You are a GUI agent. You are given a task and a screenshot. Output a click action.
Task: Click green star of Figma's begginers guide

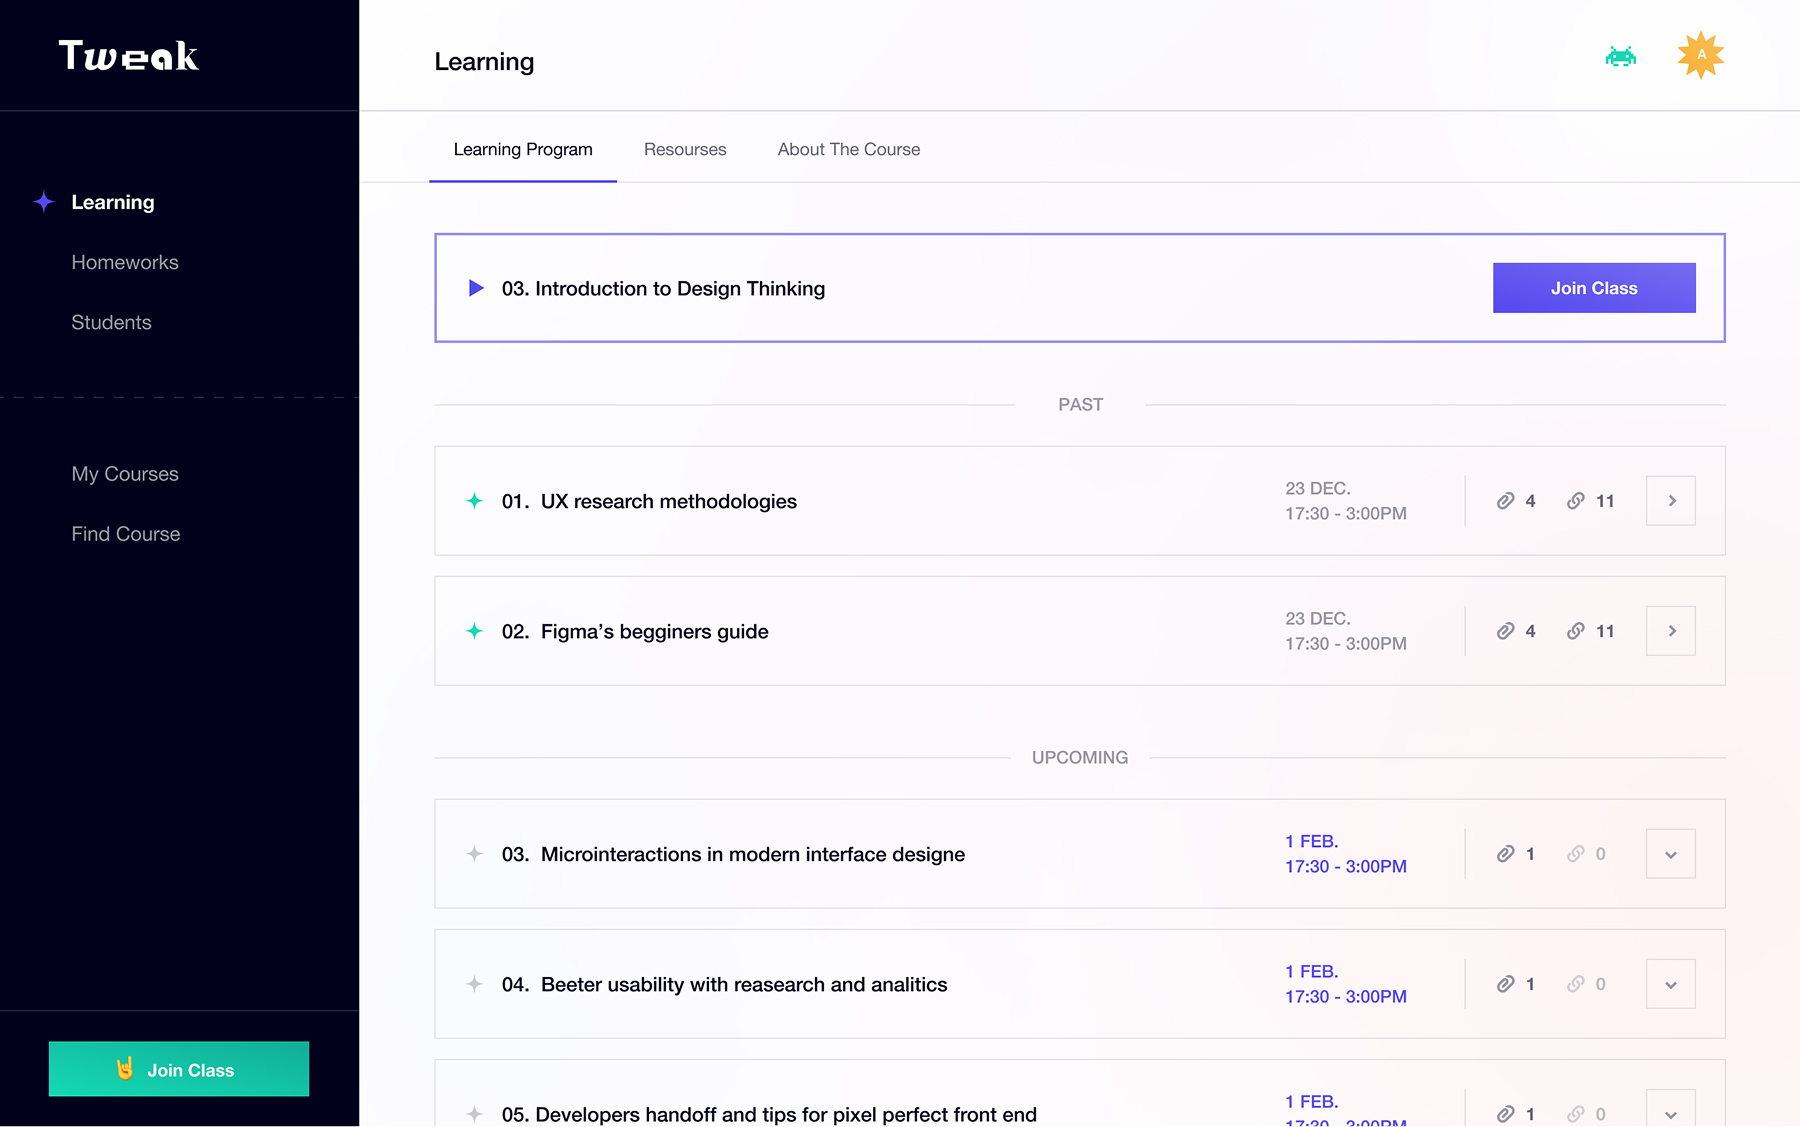pyautogui.click(x=475, y=631)
